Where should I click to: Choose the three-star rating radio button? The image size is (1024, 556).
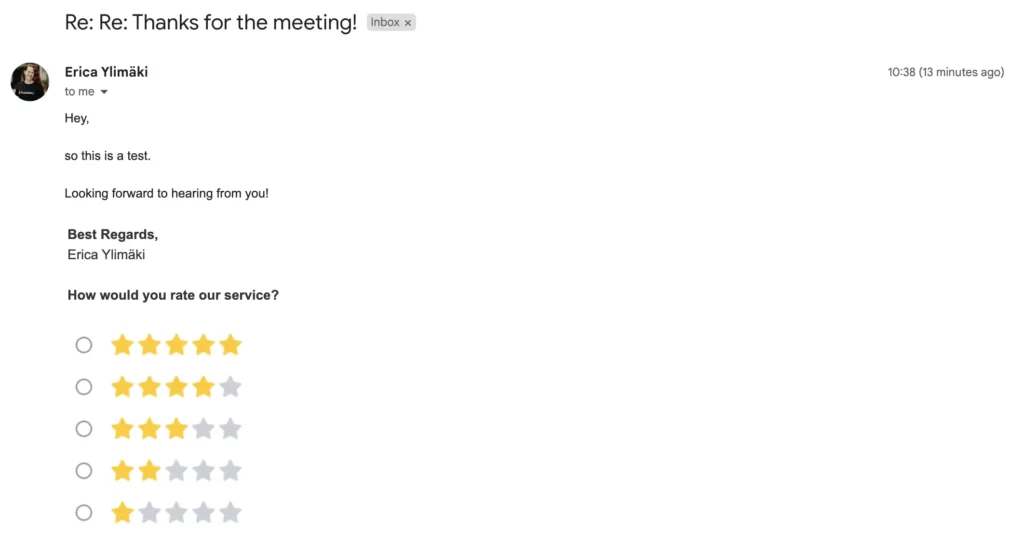click(84, 429)
